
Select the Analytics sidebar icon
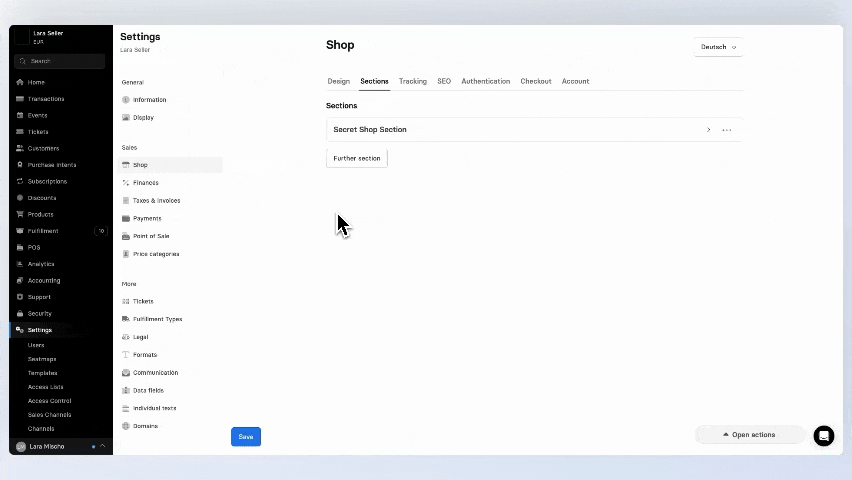coord(20,264)
